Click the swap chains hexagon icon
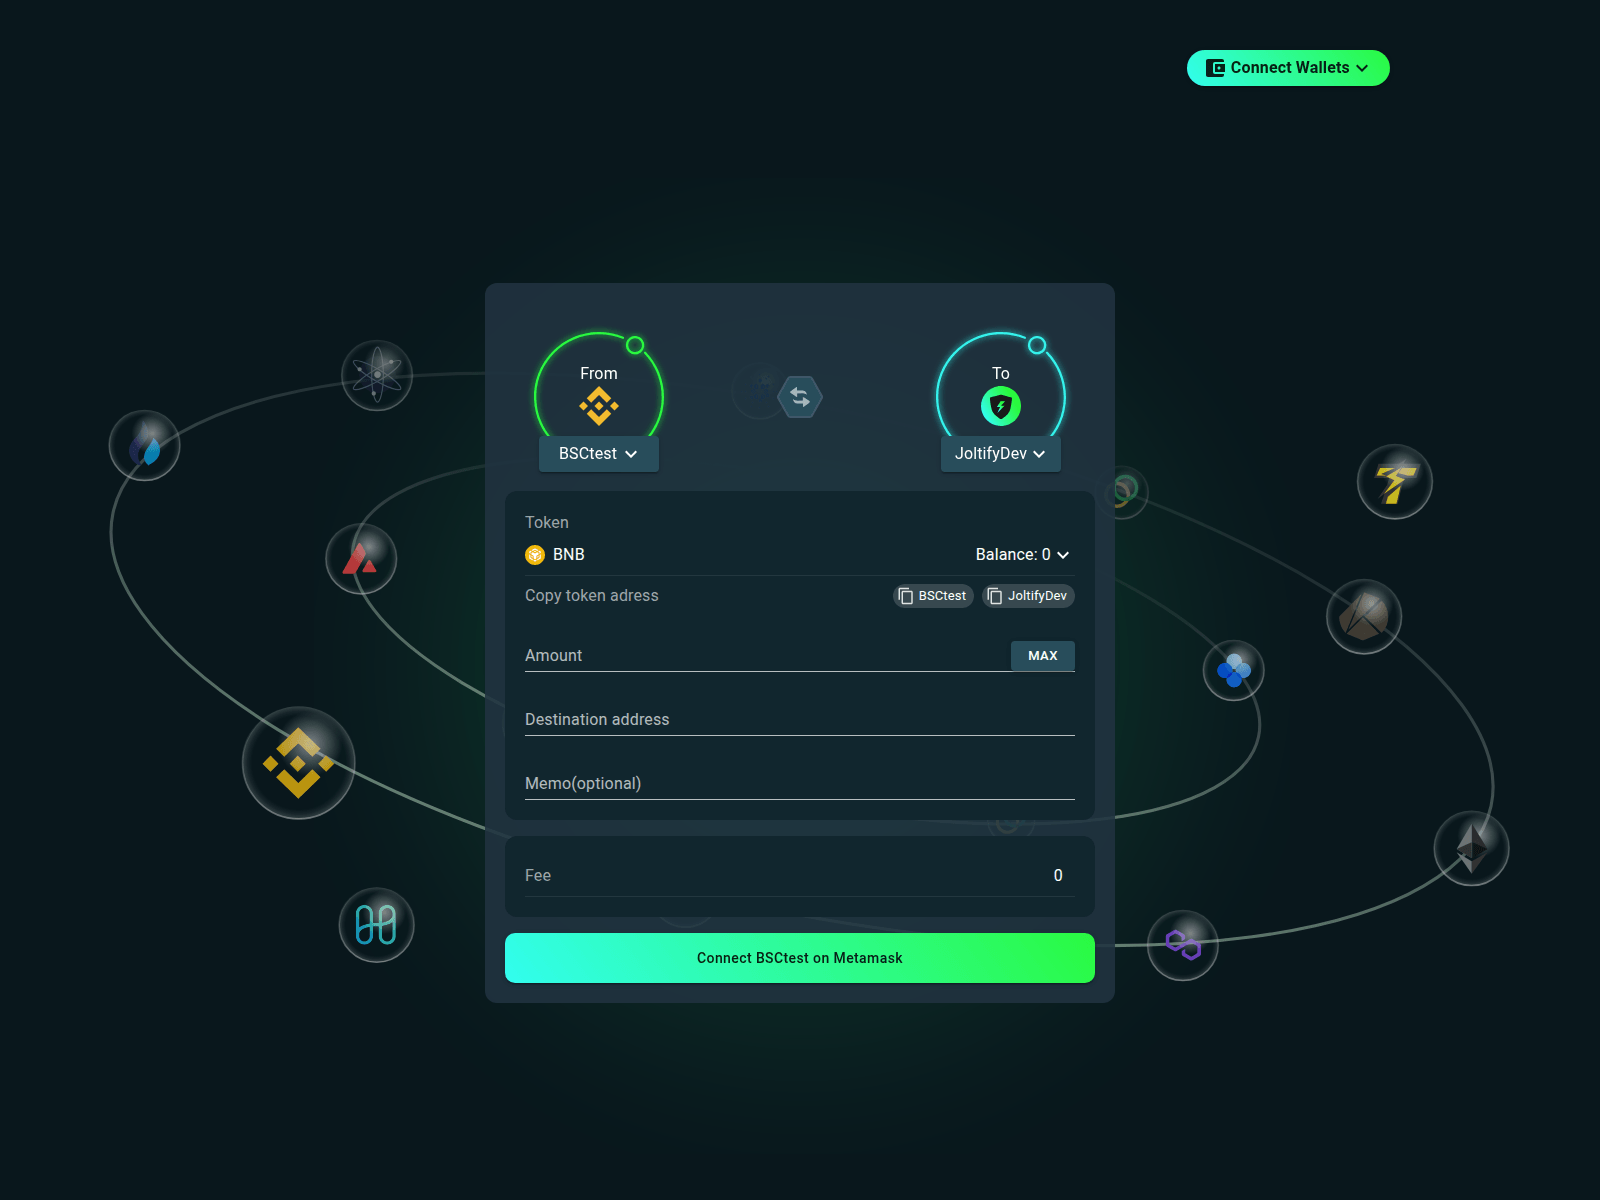The height and width of the screenshot is (1200, 1600). pyautogui.click(x=800, y=397)
